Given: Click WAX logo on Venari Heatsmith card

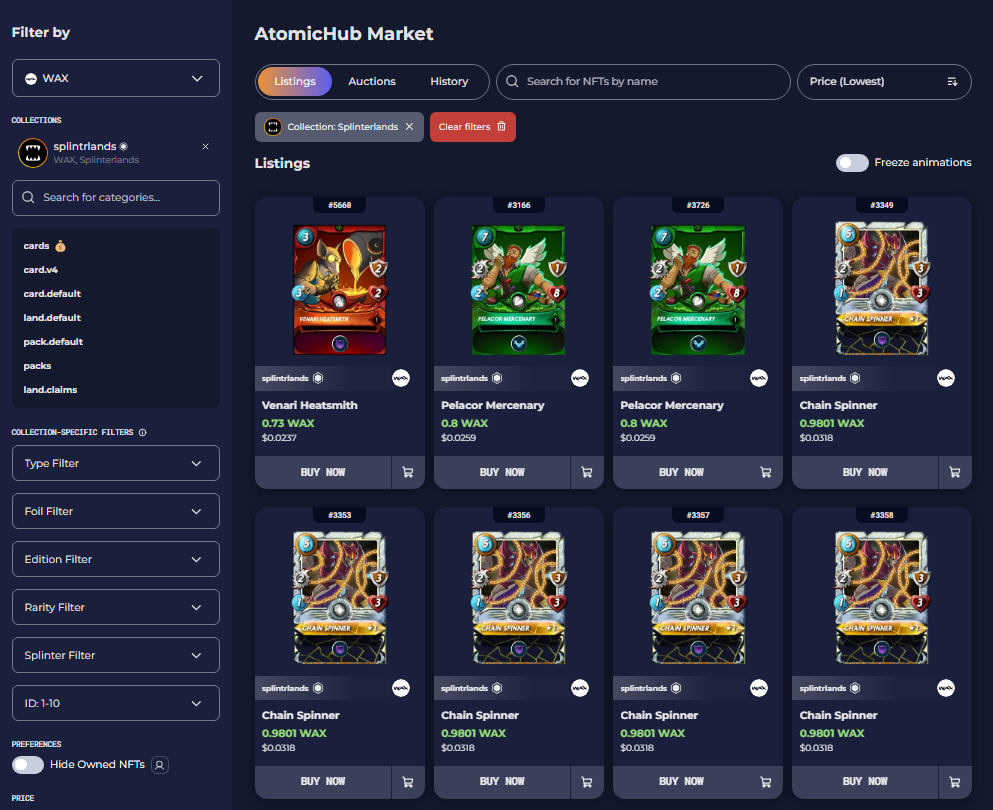Looking at the screenshot, I should click(x=401, y=378).
